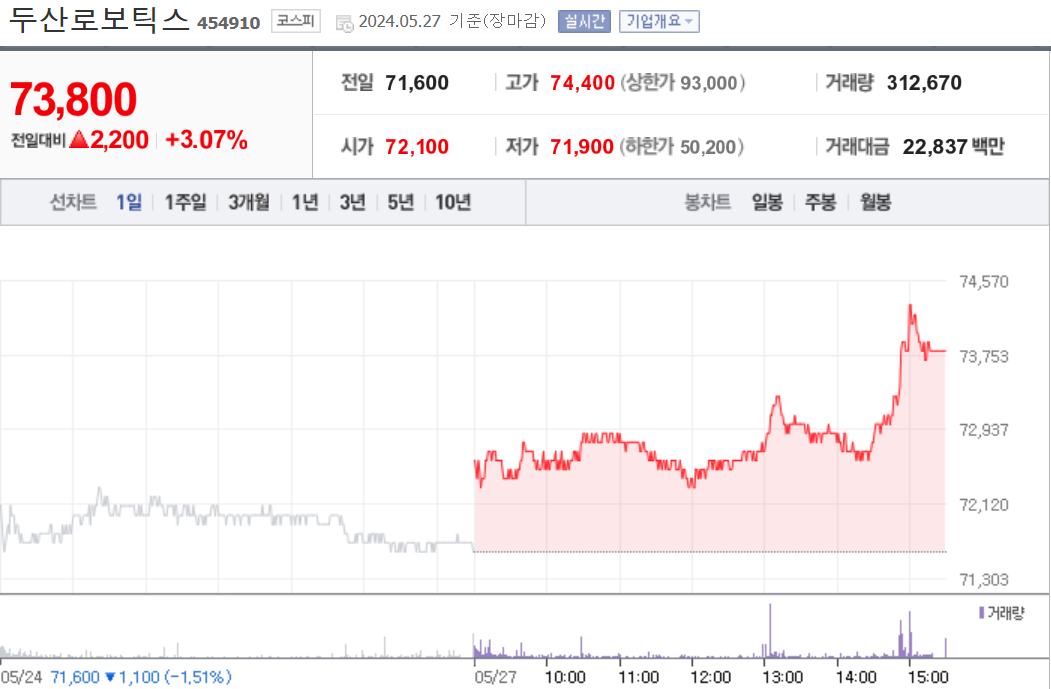
Task: Click the 선차트 label
Action: 73,202
